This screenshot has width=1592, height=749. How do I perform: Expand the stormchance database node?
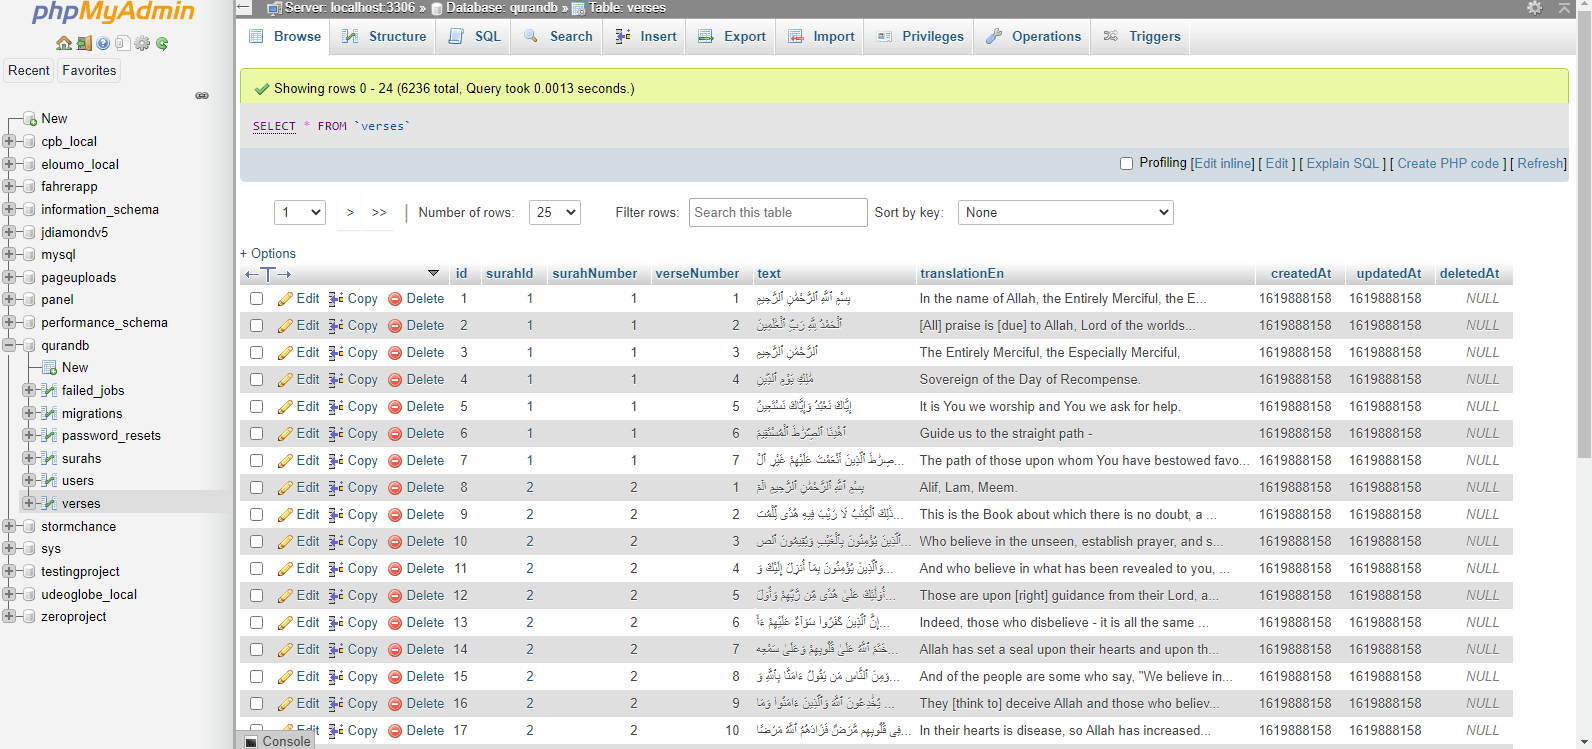9,526
